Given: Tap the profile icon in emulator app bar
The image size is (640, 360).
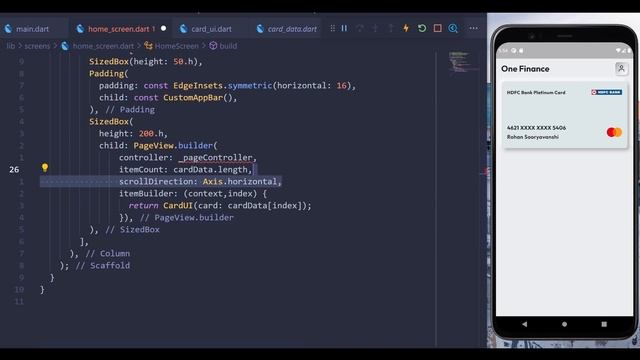Looking at the screenshot, I should pyautogui.click(x=621, y=68).
